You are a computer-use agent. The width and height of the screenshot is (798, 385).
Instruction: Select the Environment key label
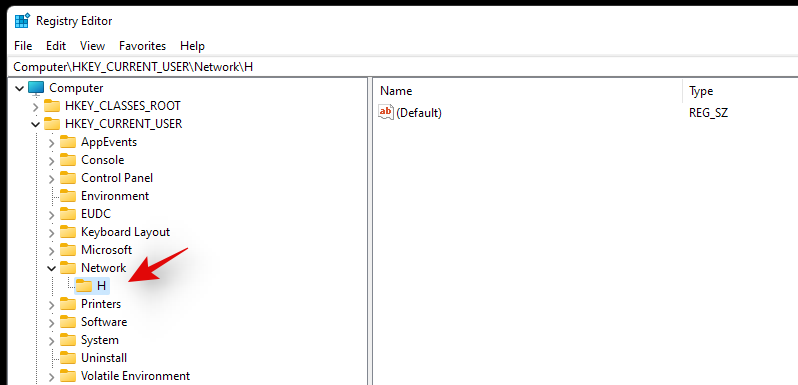(115, 196)
